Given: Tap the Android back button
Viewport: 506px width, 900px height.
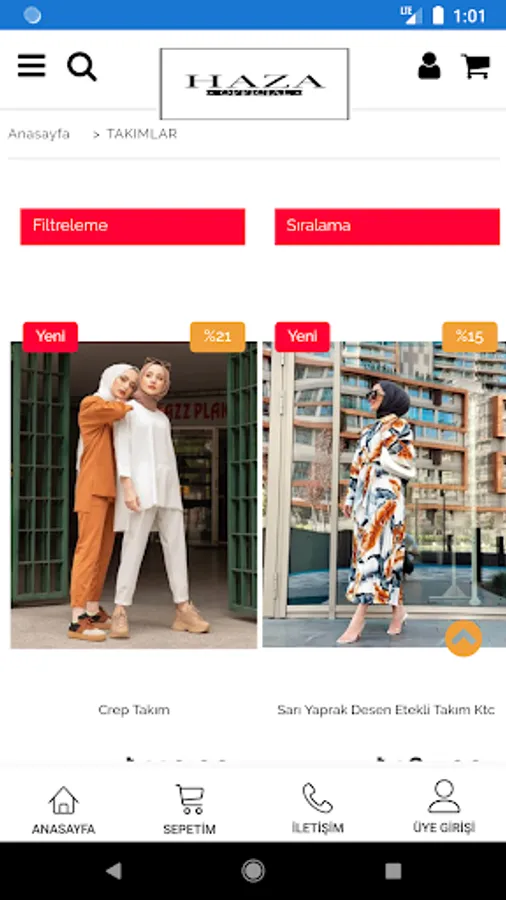Looking at the screenshot, I should point(114,871).
